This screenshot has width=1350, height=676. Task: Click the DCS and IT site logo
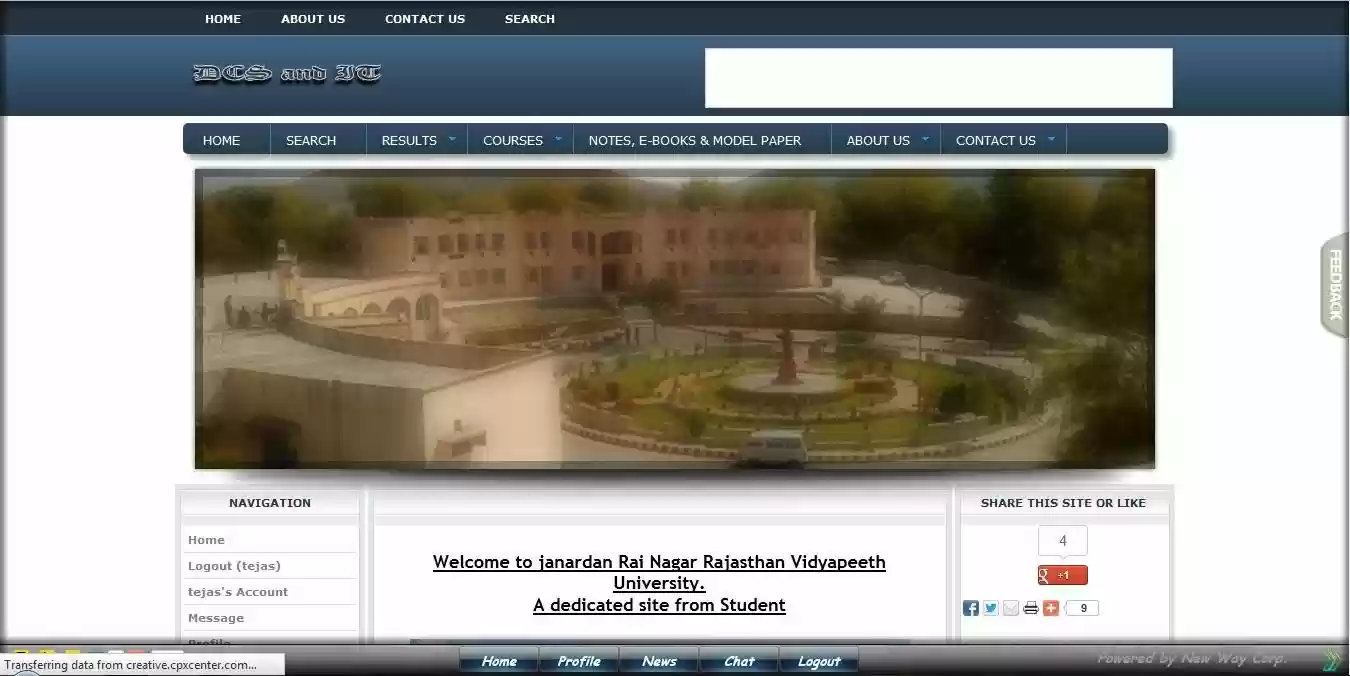[287, 73]
